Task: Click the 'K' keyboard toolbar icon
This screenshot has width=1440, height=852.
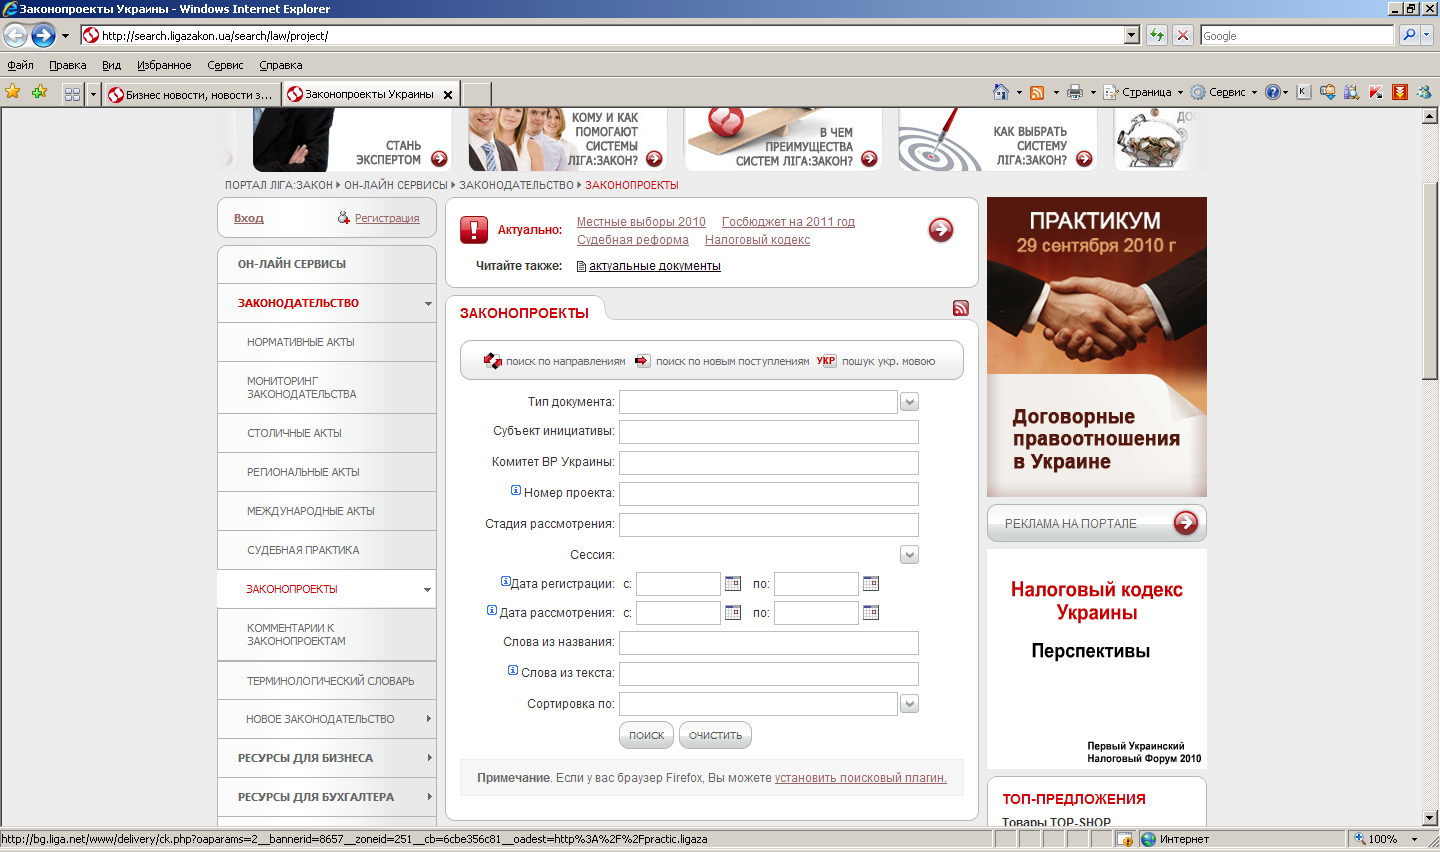Action: (x=1304, y=92)
